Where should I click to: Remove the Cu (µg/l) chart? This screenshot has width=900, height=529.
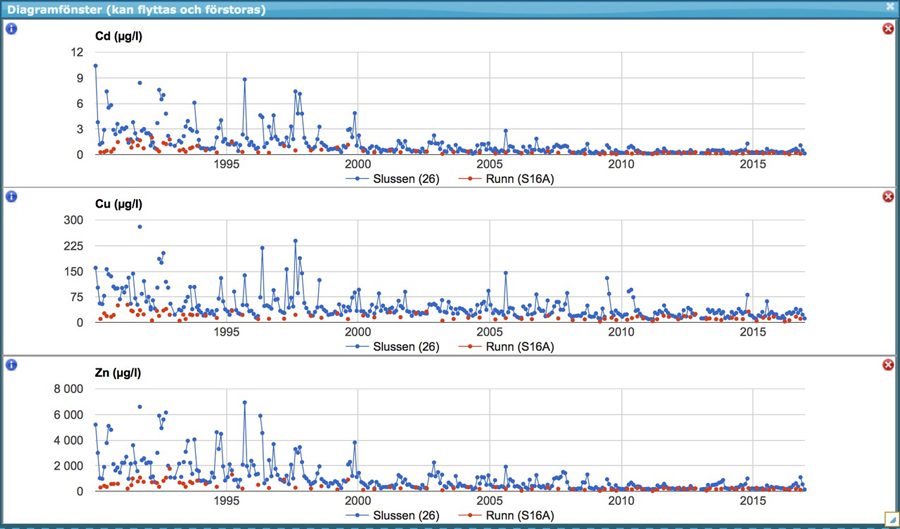pos(888,197)
